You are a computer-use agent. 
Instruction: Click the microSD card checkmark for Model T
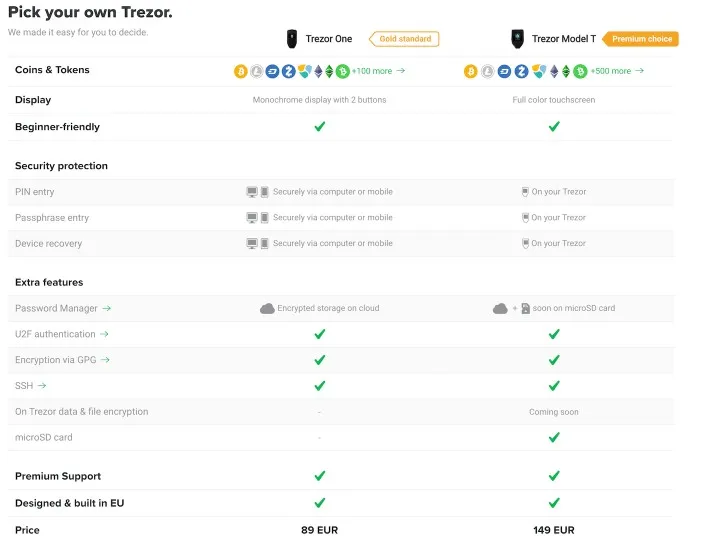point(554,437)
